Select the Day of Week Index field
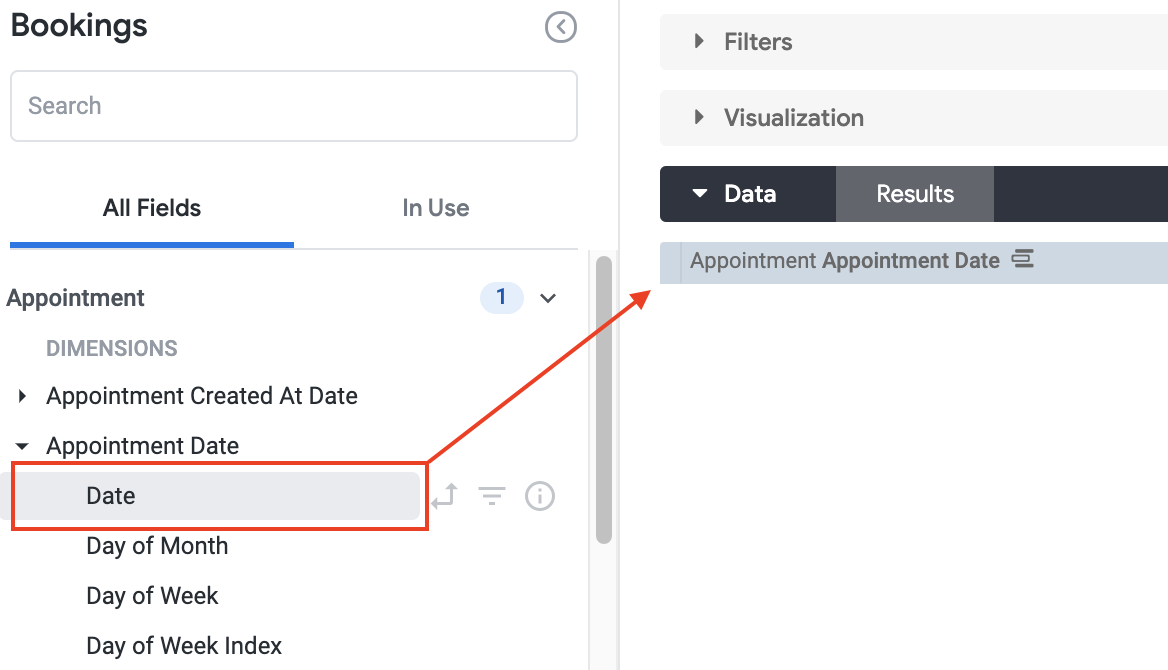Viewport: 1168px width, 670px height. tap(184, 645)
